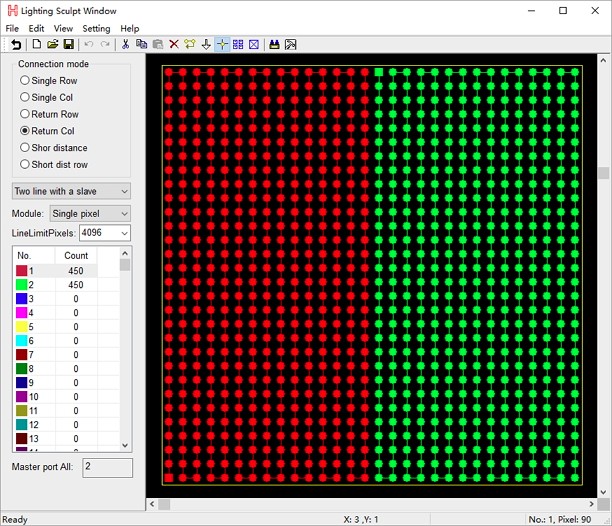
Task: Cut selection with the scissors icon
Action: click(x=125, y=44)
